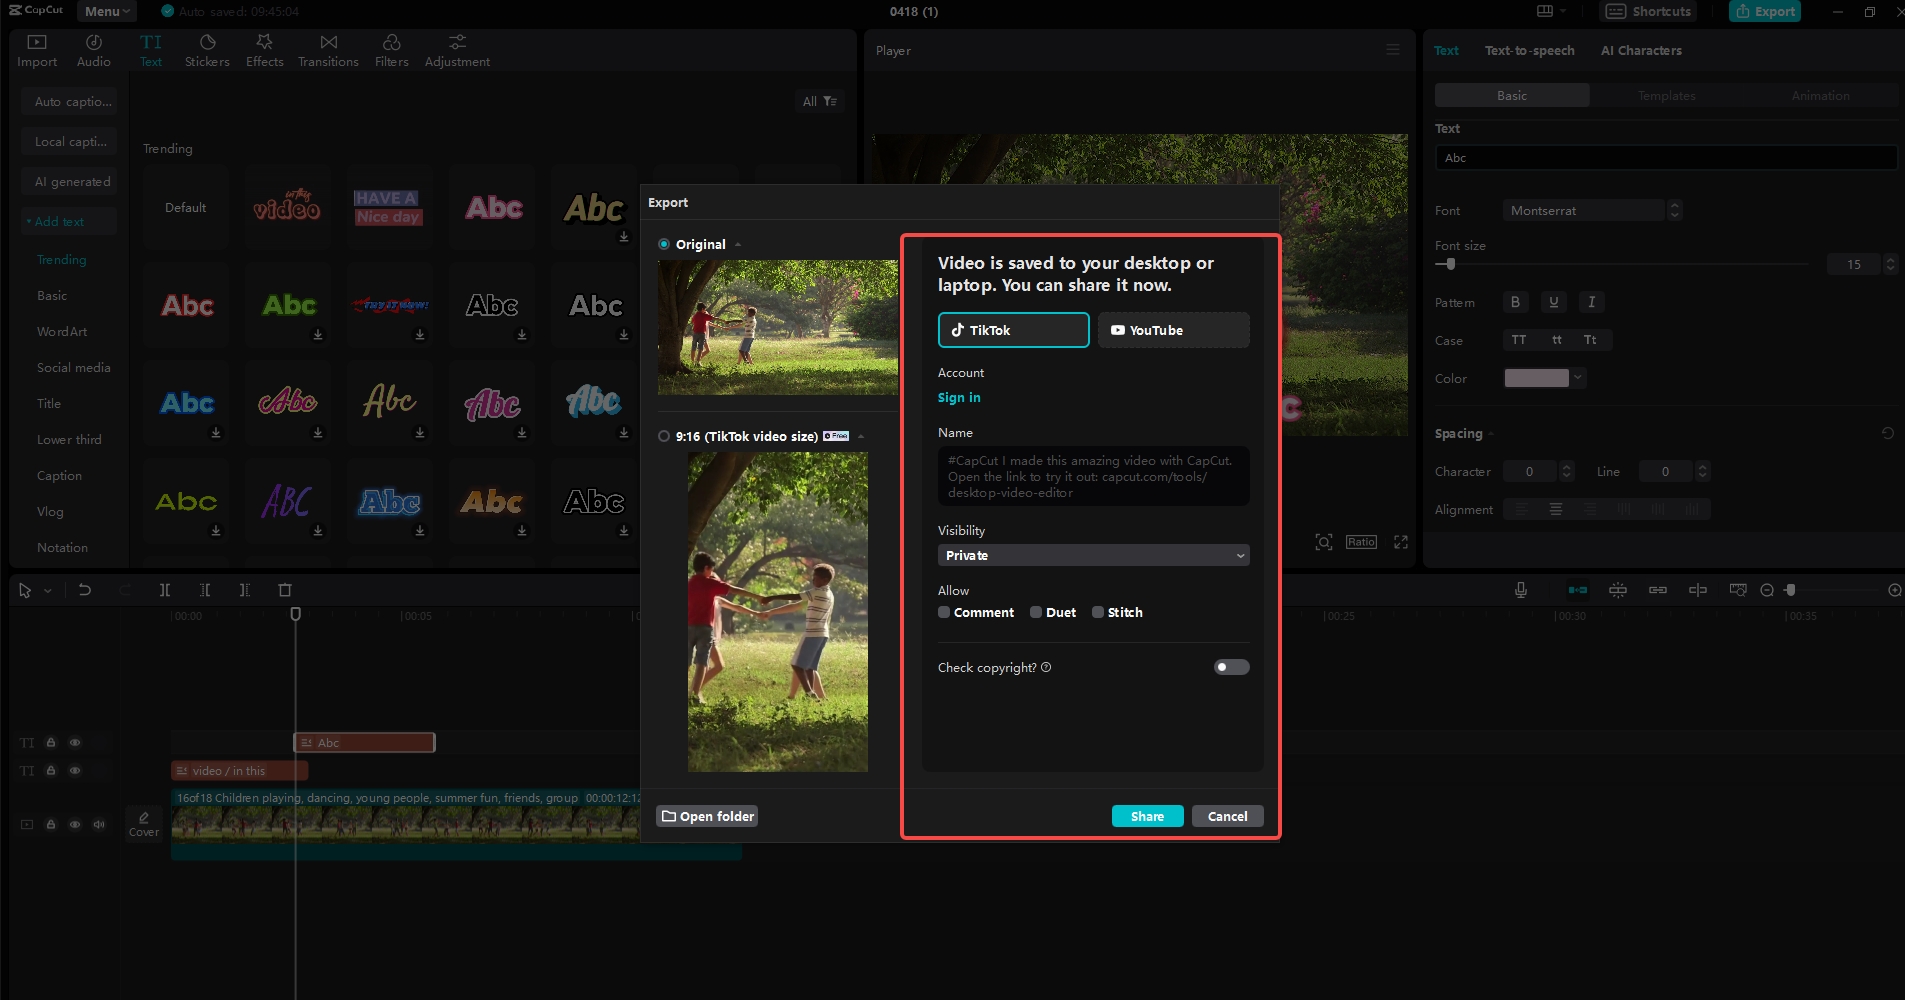Select the Effects icon in the top toolbar
Image resolution: width=1905 pixels, height=1000 pixels.
click(264, 48)
